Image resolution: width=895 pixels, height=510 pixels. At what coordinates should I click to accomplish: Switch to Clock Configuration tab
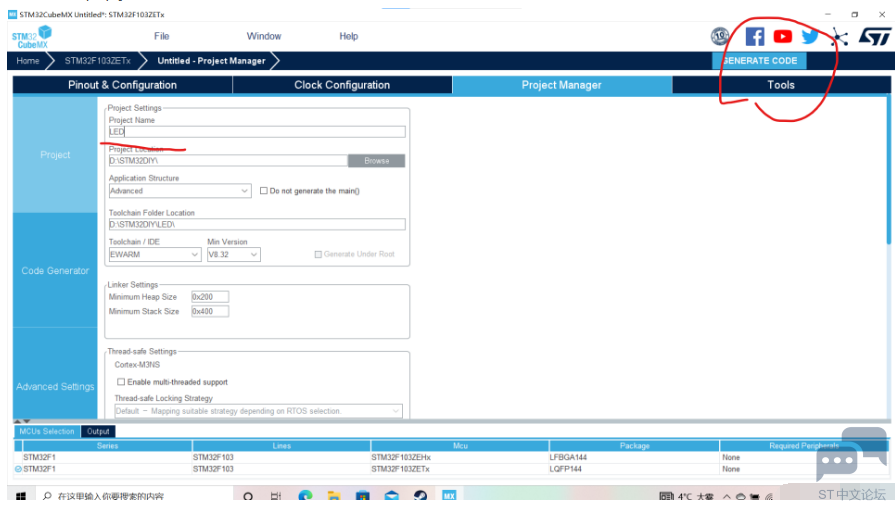tap(342, 85)
